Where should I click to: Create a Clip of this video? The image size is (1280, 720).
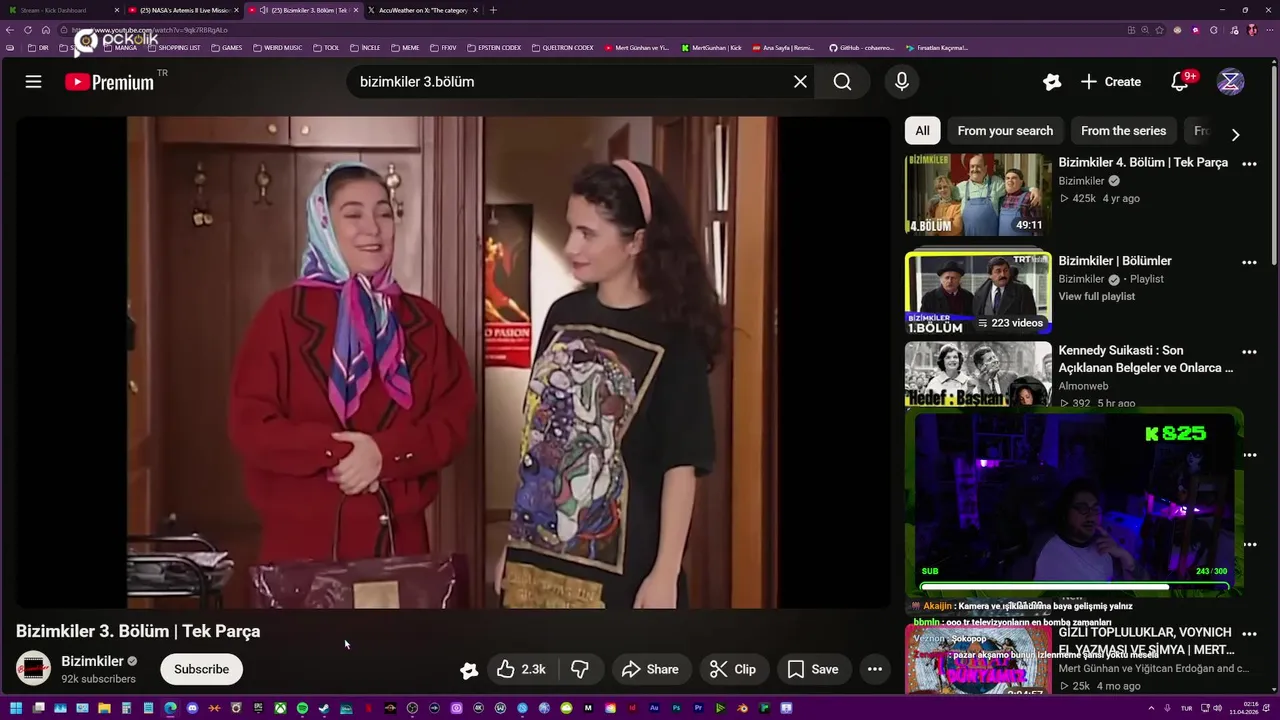click(733, 669)
